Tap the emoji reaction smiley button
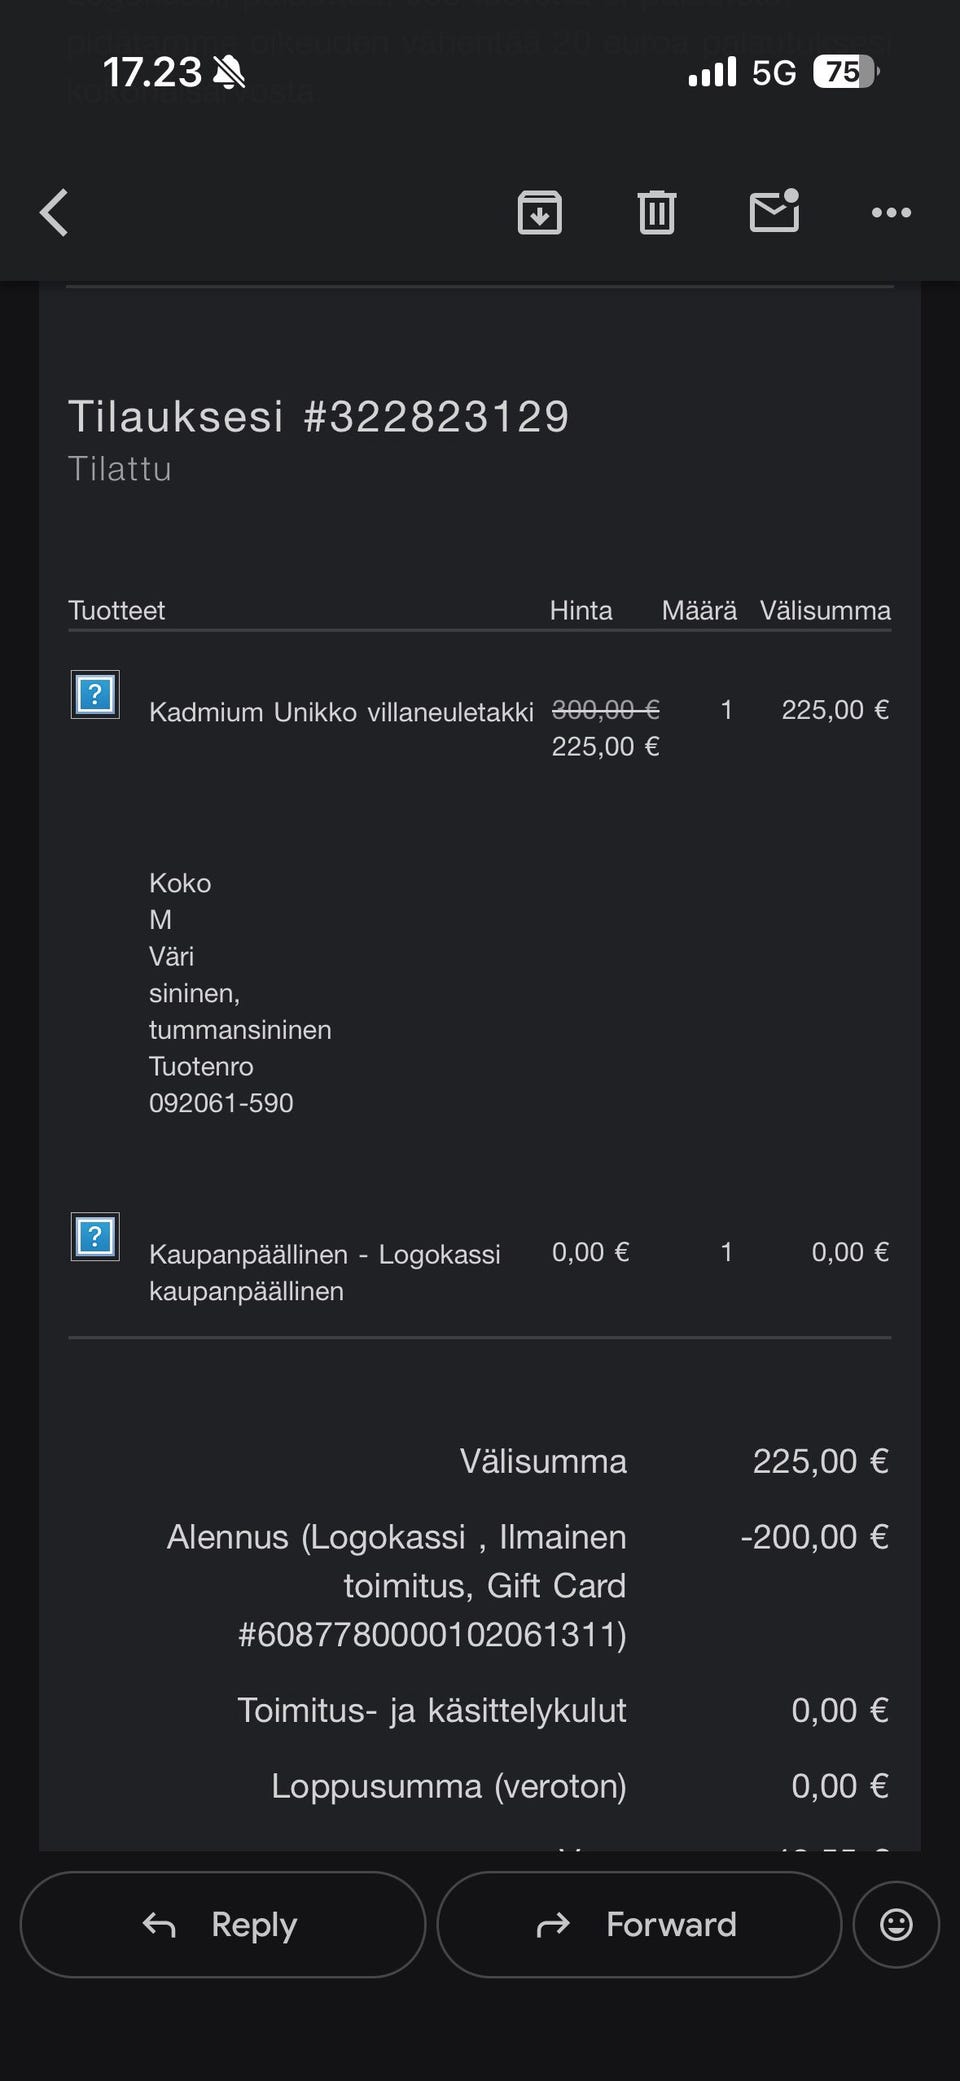 click(x=896, y=1924)
